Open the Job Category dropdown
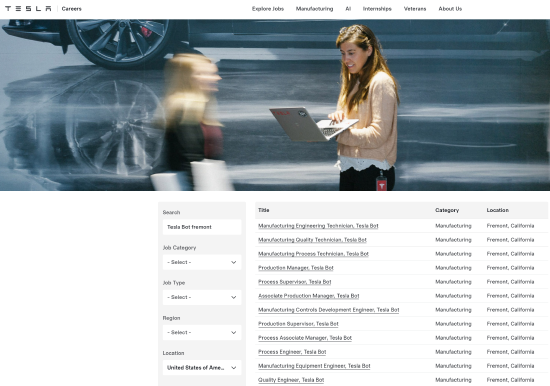The height and width of the screenshot is (386, 550). [202, 262]
